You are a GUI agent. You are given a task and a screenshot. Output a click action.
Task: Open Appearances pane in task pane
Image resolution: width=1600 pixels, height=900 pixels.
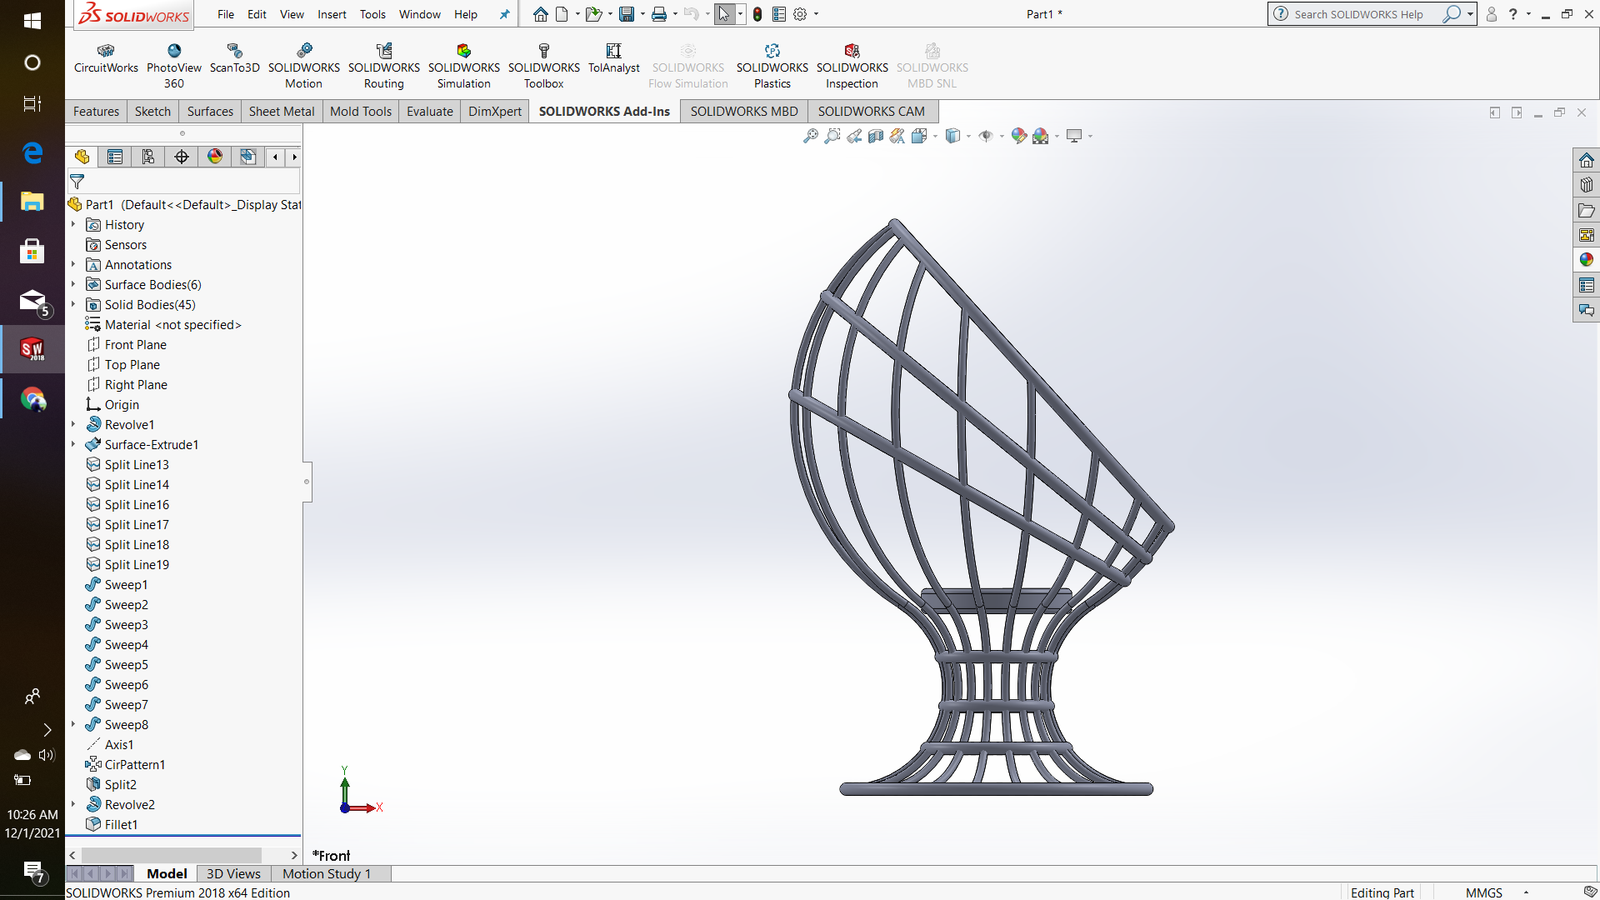pyautogui.click(x=1586, y=260)
